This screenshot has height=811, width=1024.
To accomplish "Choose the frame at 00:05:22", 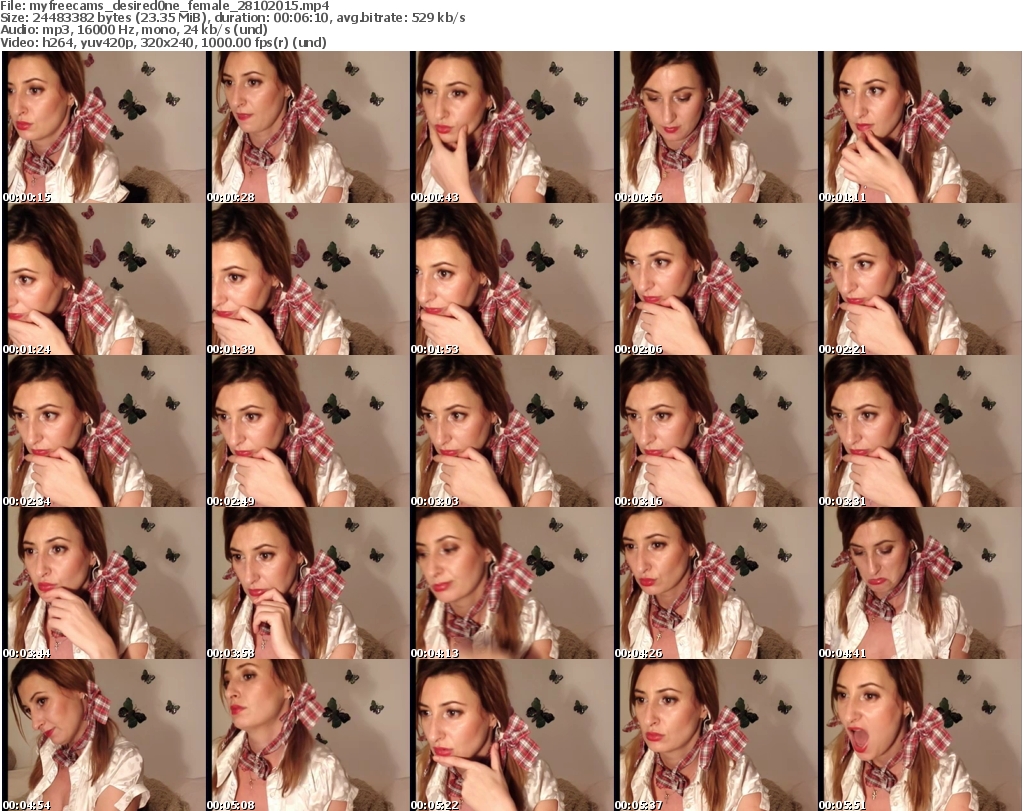I will pyautogui.click(x=511, y=735).
